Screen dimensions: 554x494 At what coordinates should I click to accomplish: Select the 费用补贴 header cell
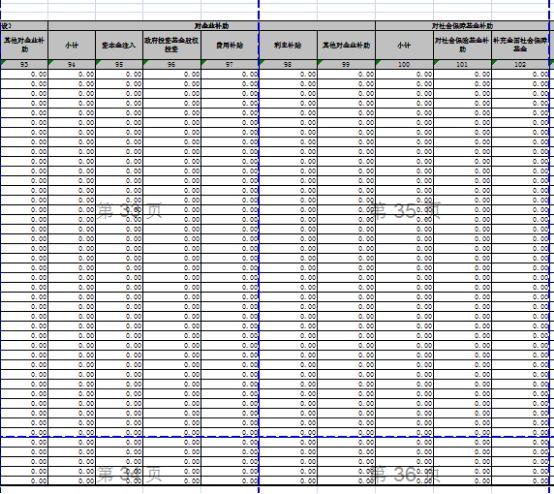tap(230, 45)
